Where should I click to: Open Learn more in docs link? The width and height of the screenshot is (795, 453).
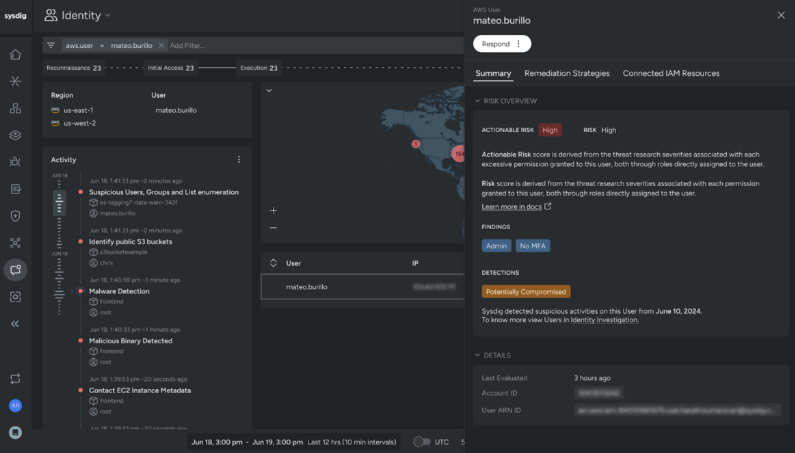click(511, 206)
